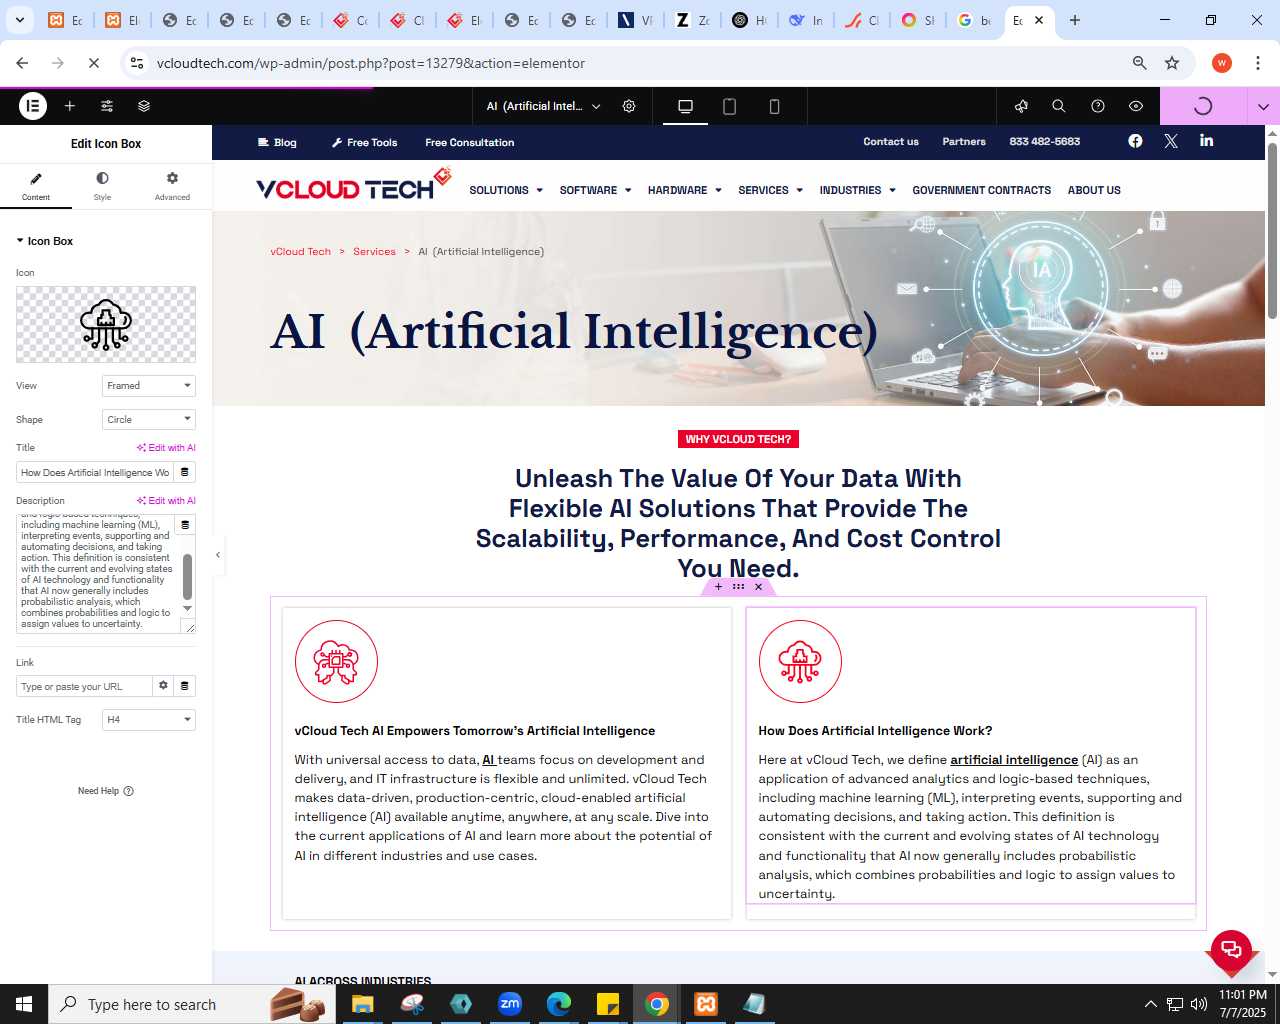Viewport: 1280px width, 1024px height.
Task: Collapse the editor panel with arrow handle
Action: [218, 555]
